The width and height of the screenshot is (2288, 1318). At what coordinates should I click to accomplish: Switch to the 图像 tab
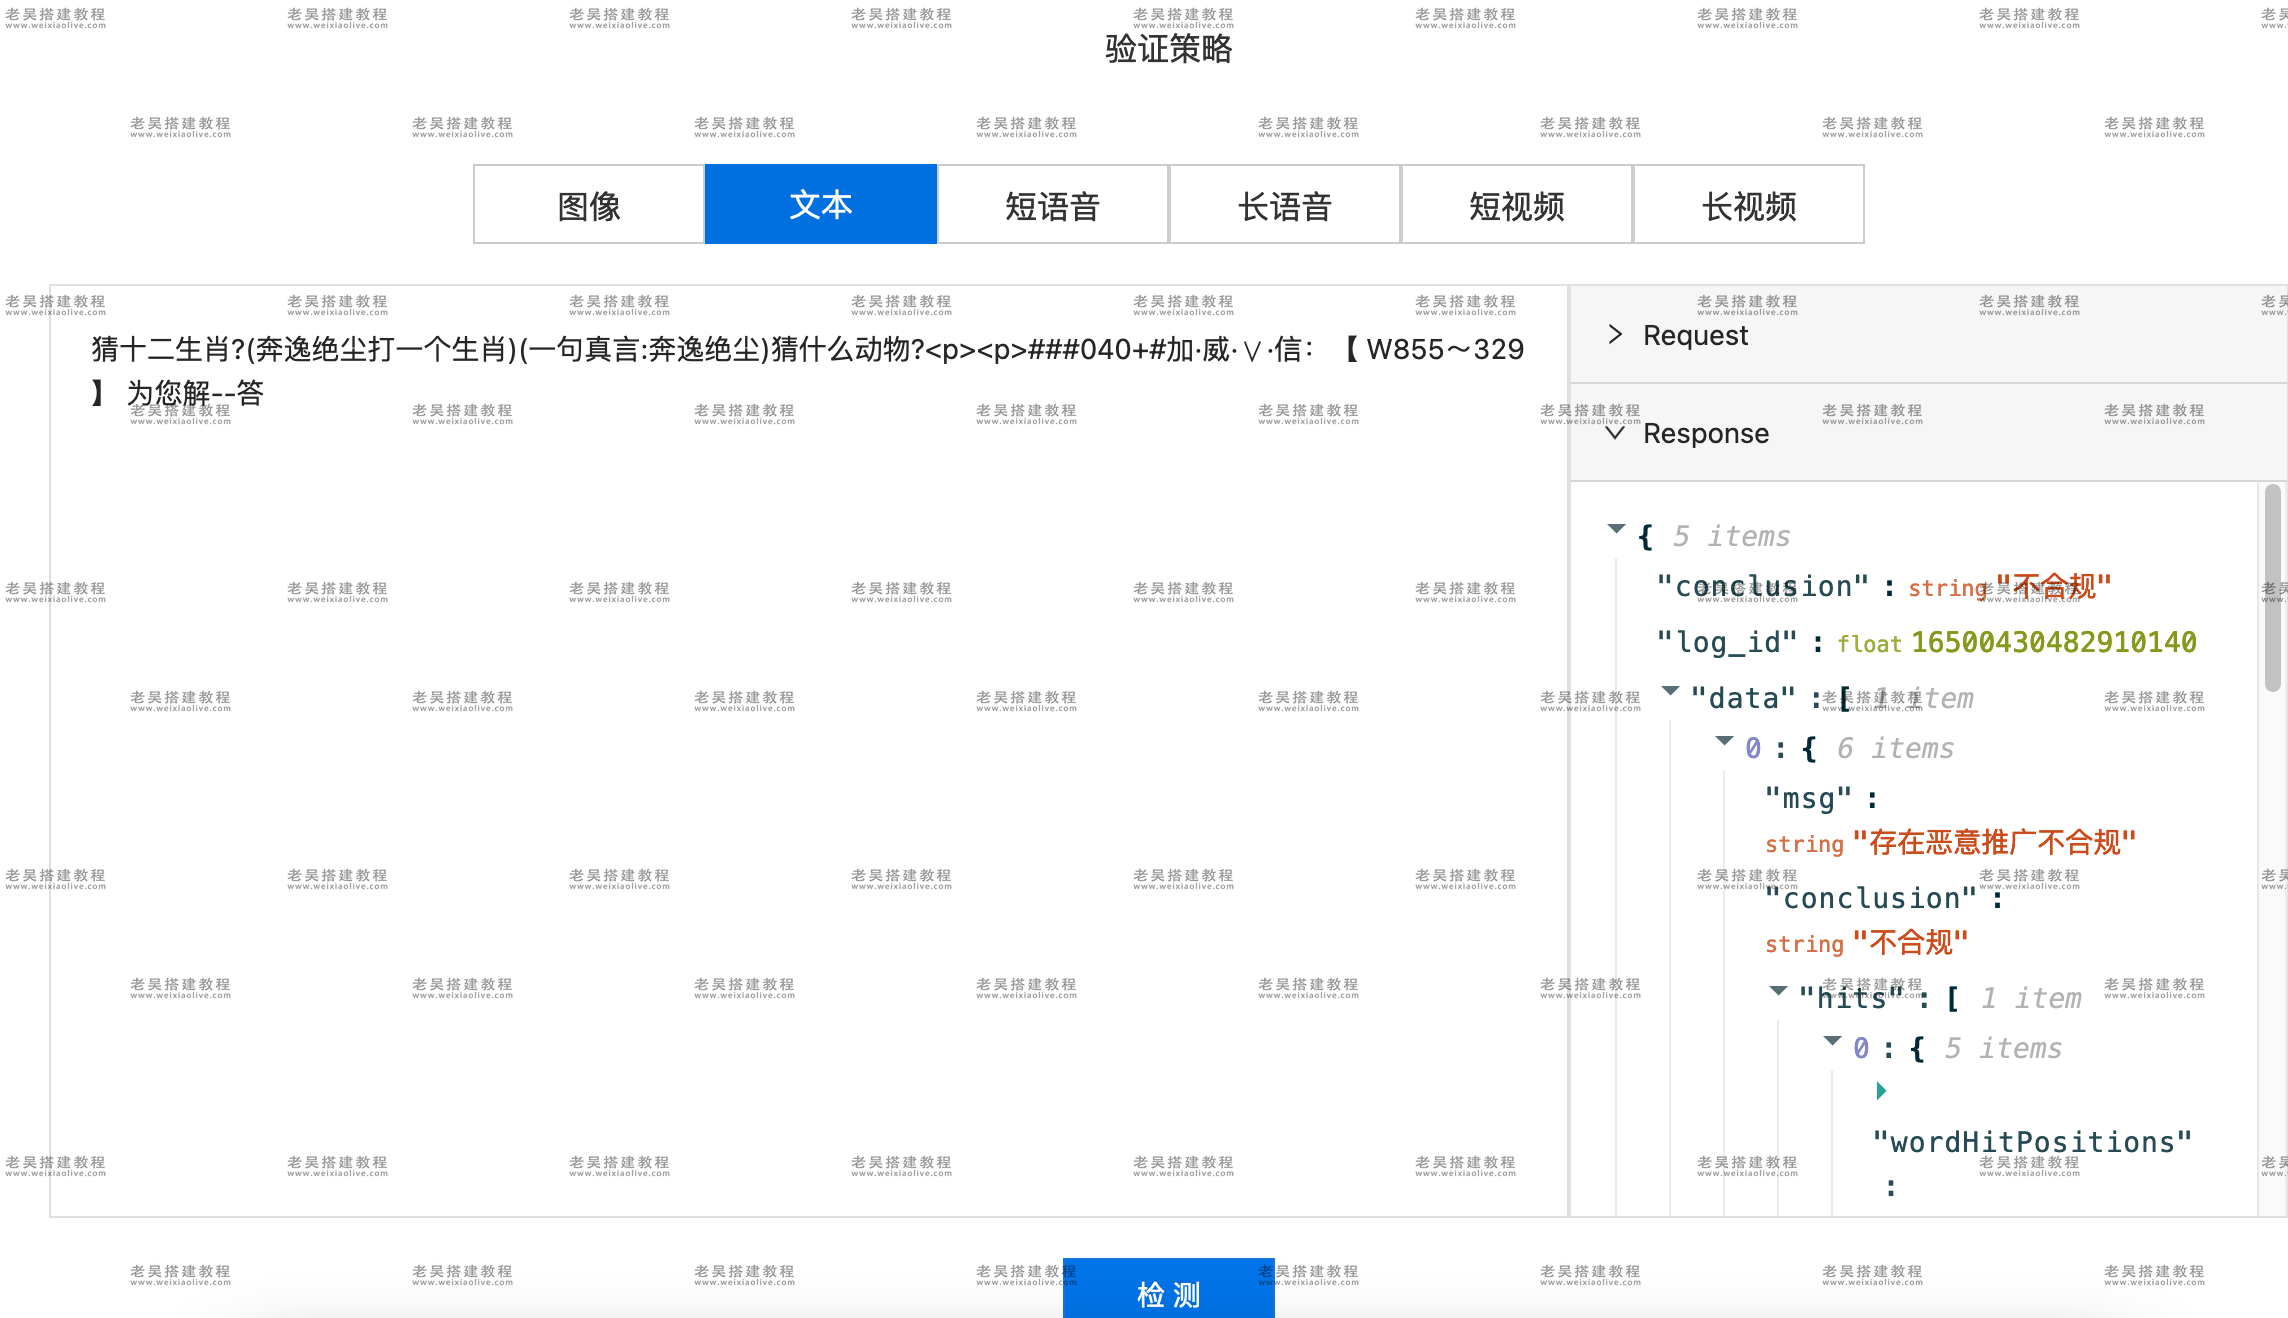[589, 205]
